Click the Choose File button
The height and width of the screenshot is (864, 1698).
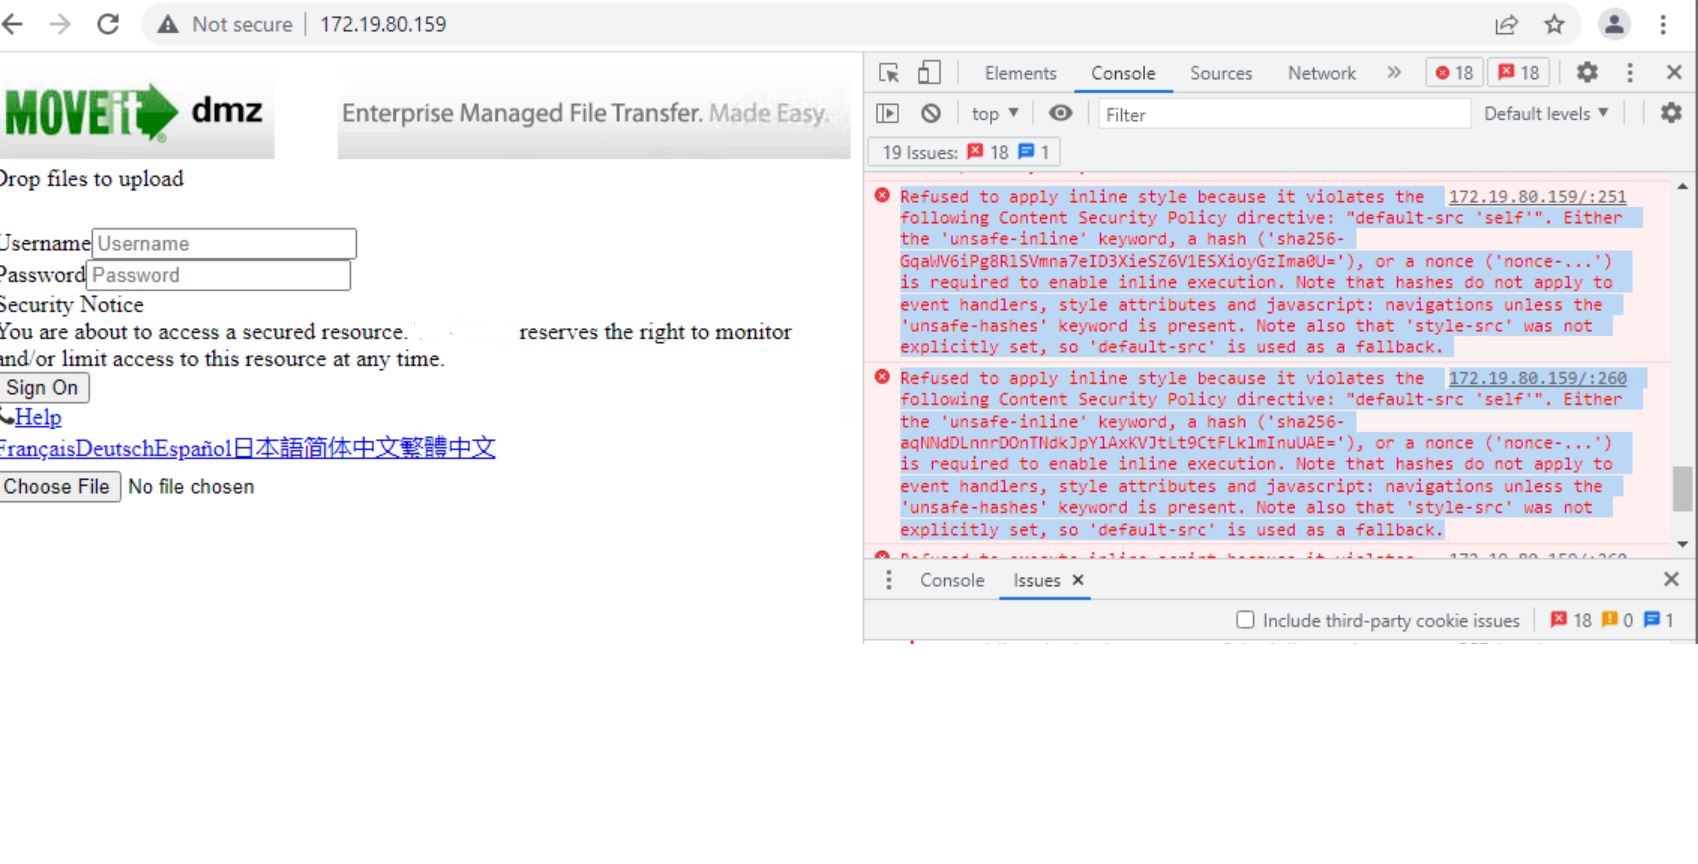point(58,487)
